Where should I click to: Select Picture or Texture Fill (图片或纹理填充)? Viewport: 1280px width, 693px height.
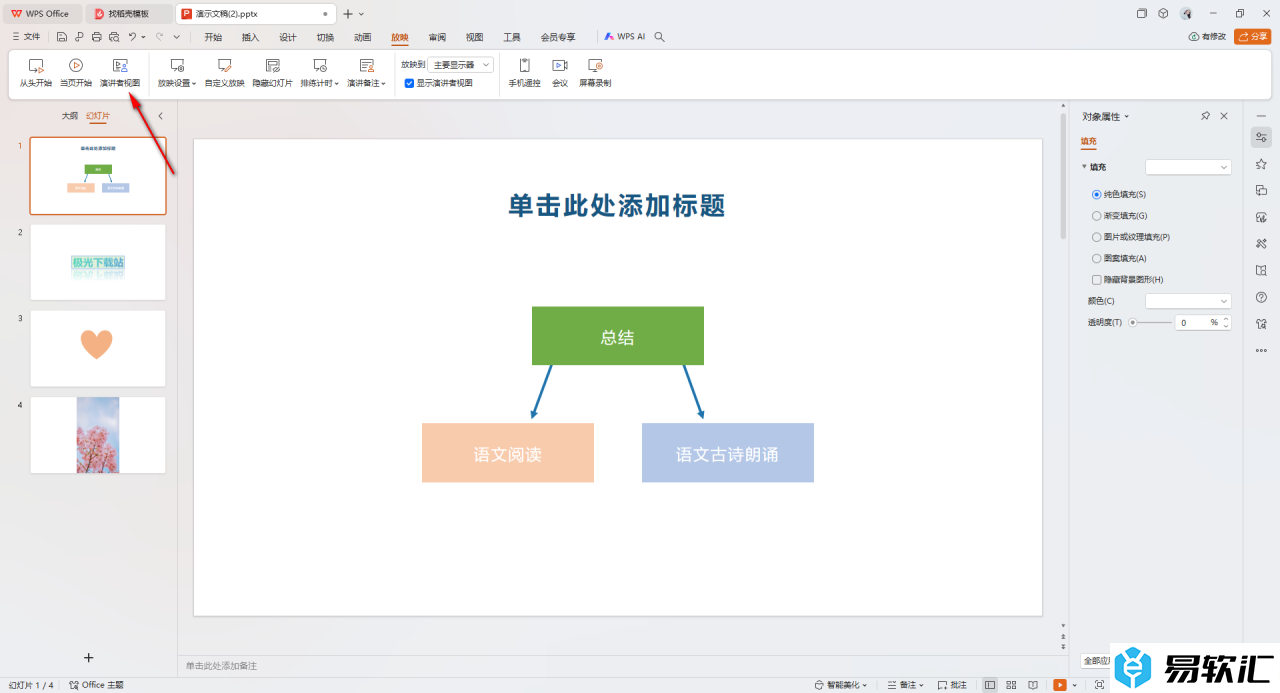pyautogui.click(x=1097, y=237)
